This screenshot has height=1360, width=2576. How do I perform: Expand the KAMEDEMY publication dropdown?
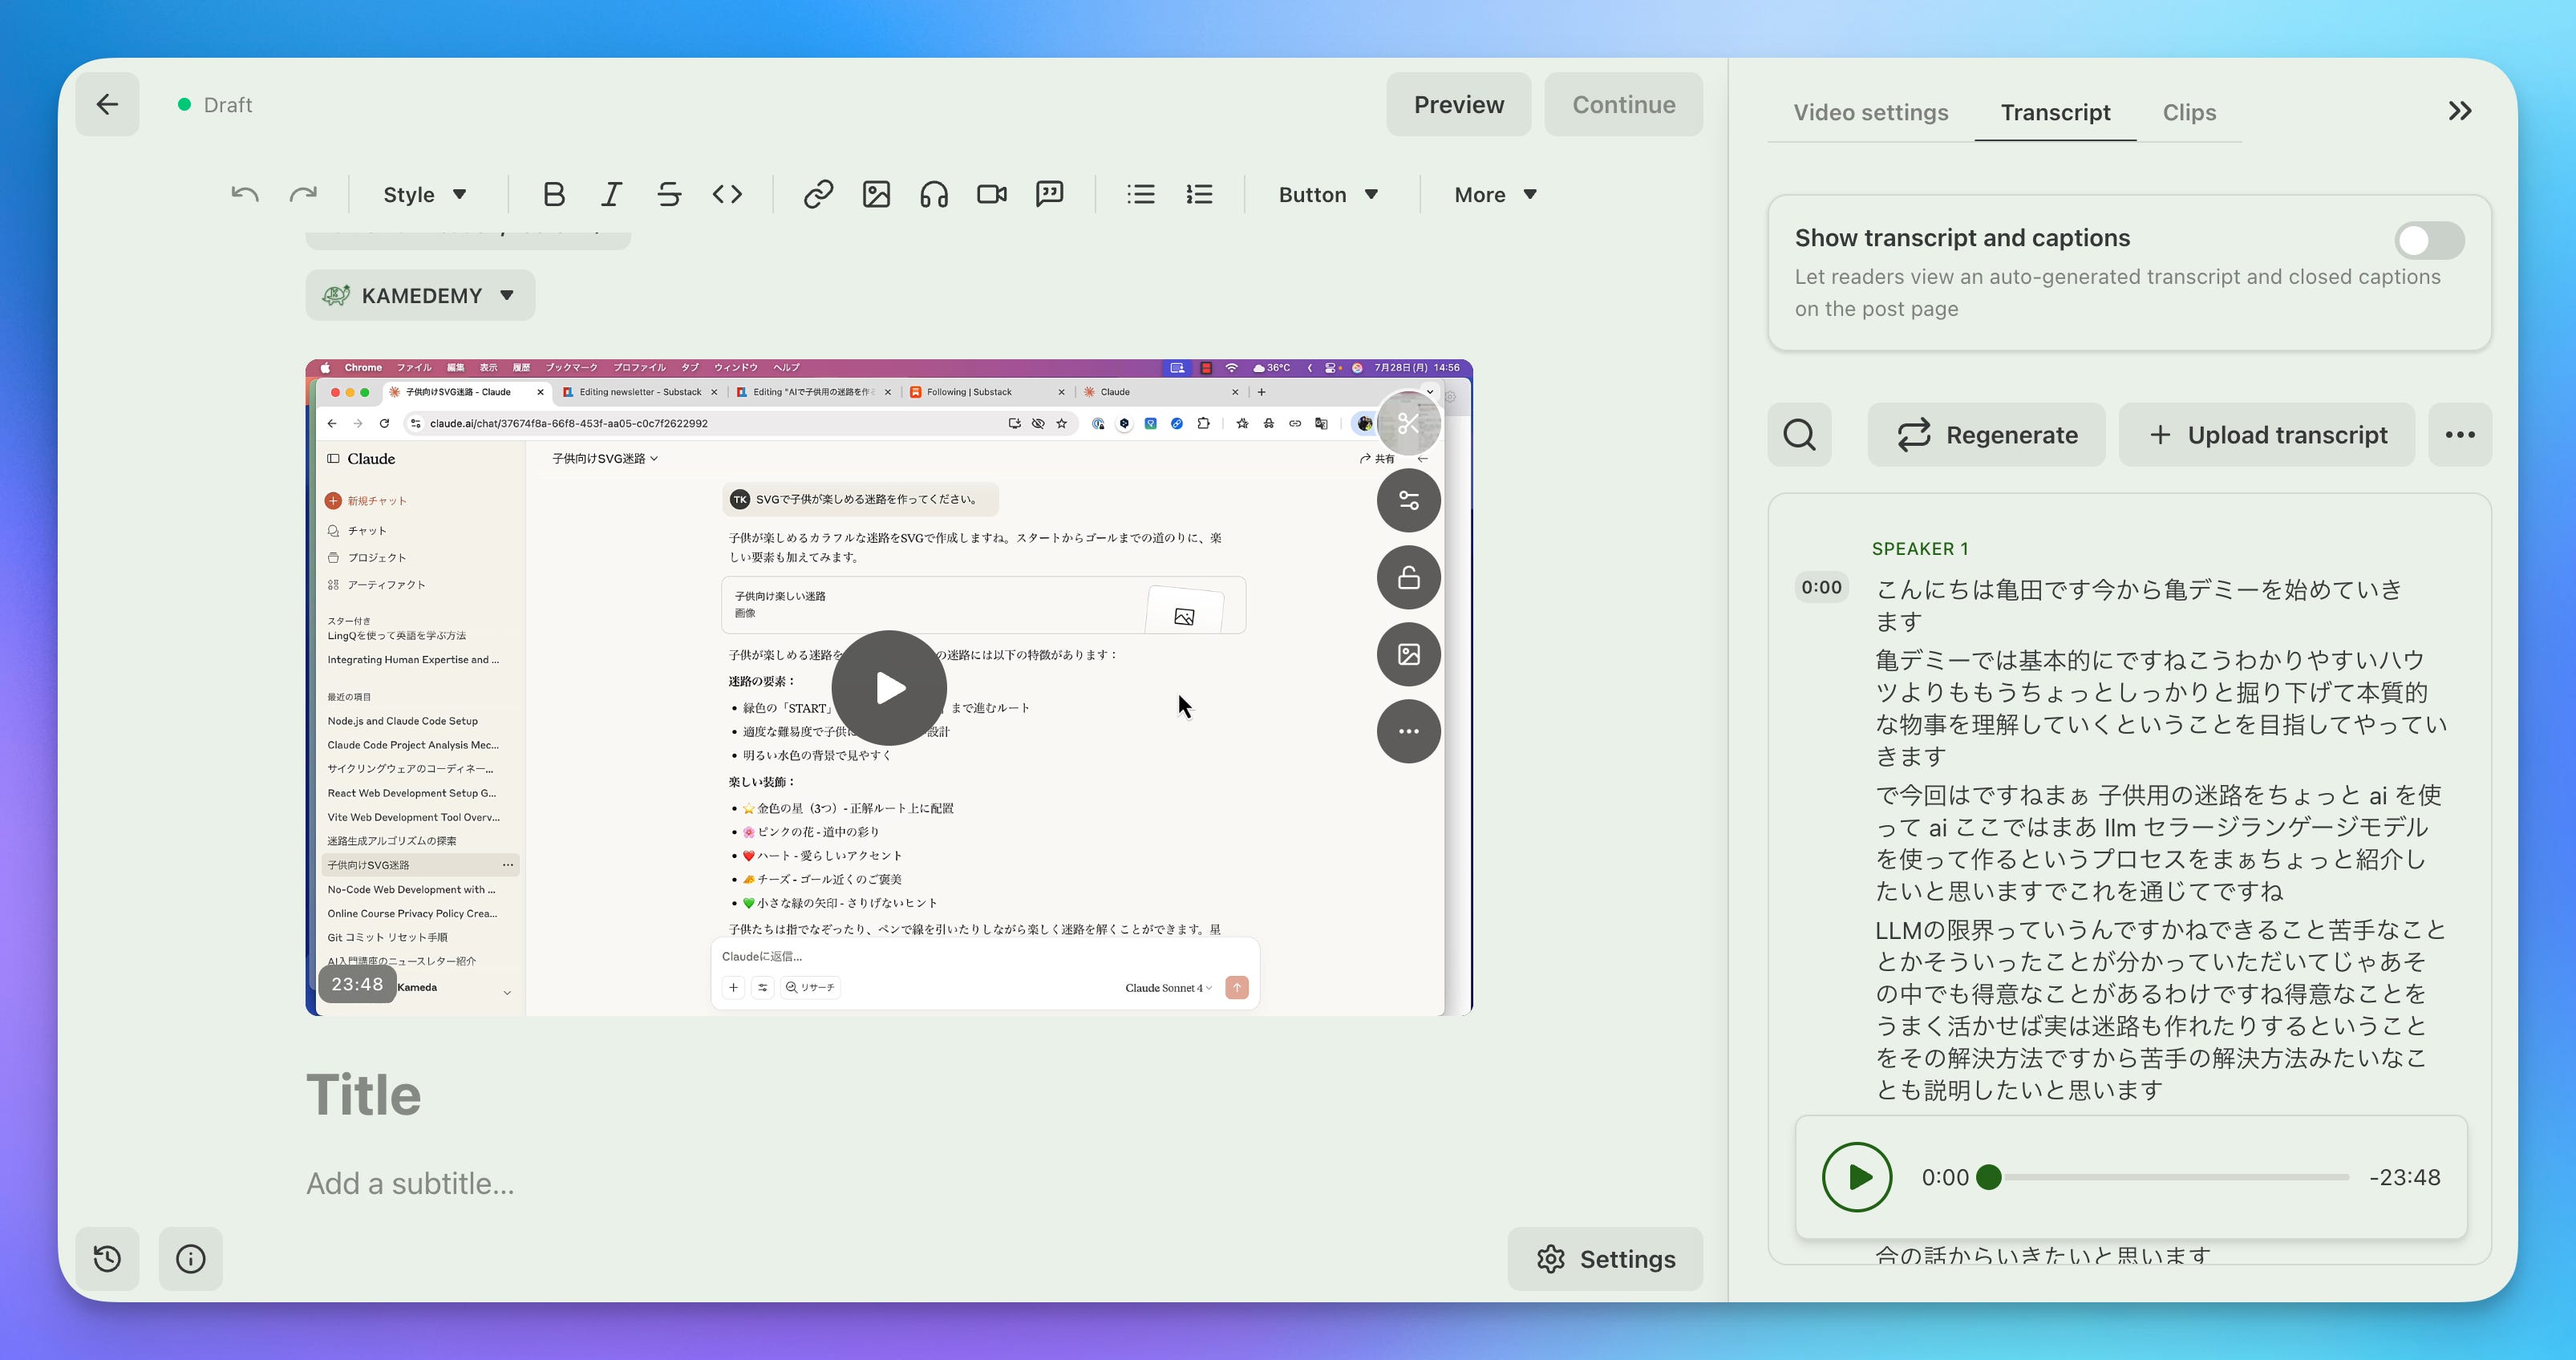point(420,295)
